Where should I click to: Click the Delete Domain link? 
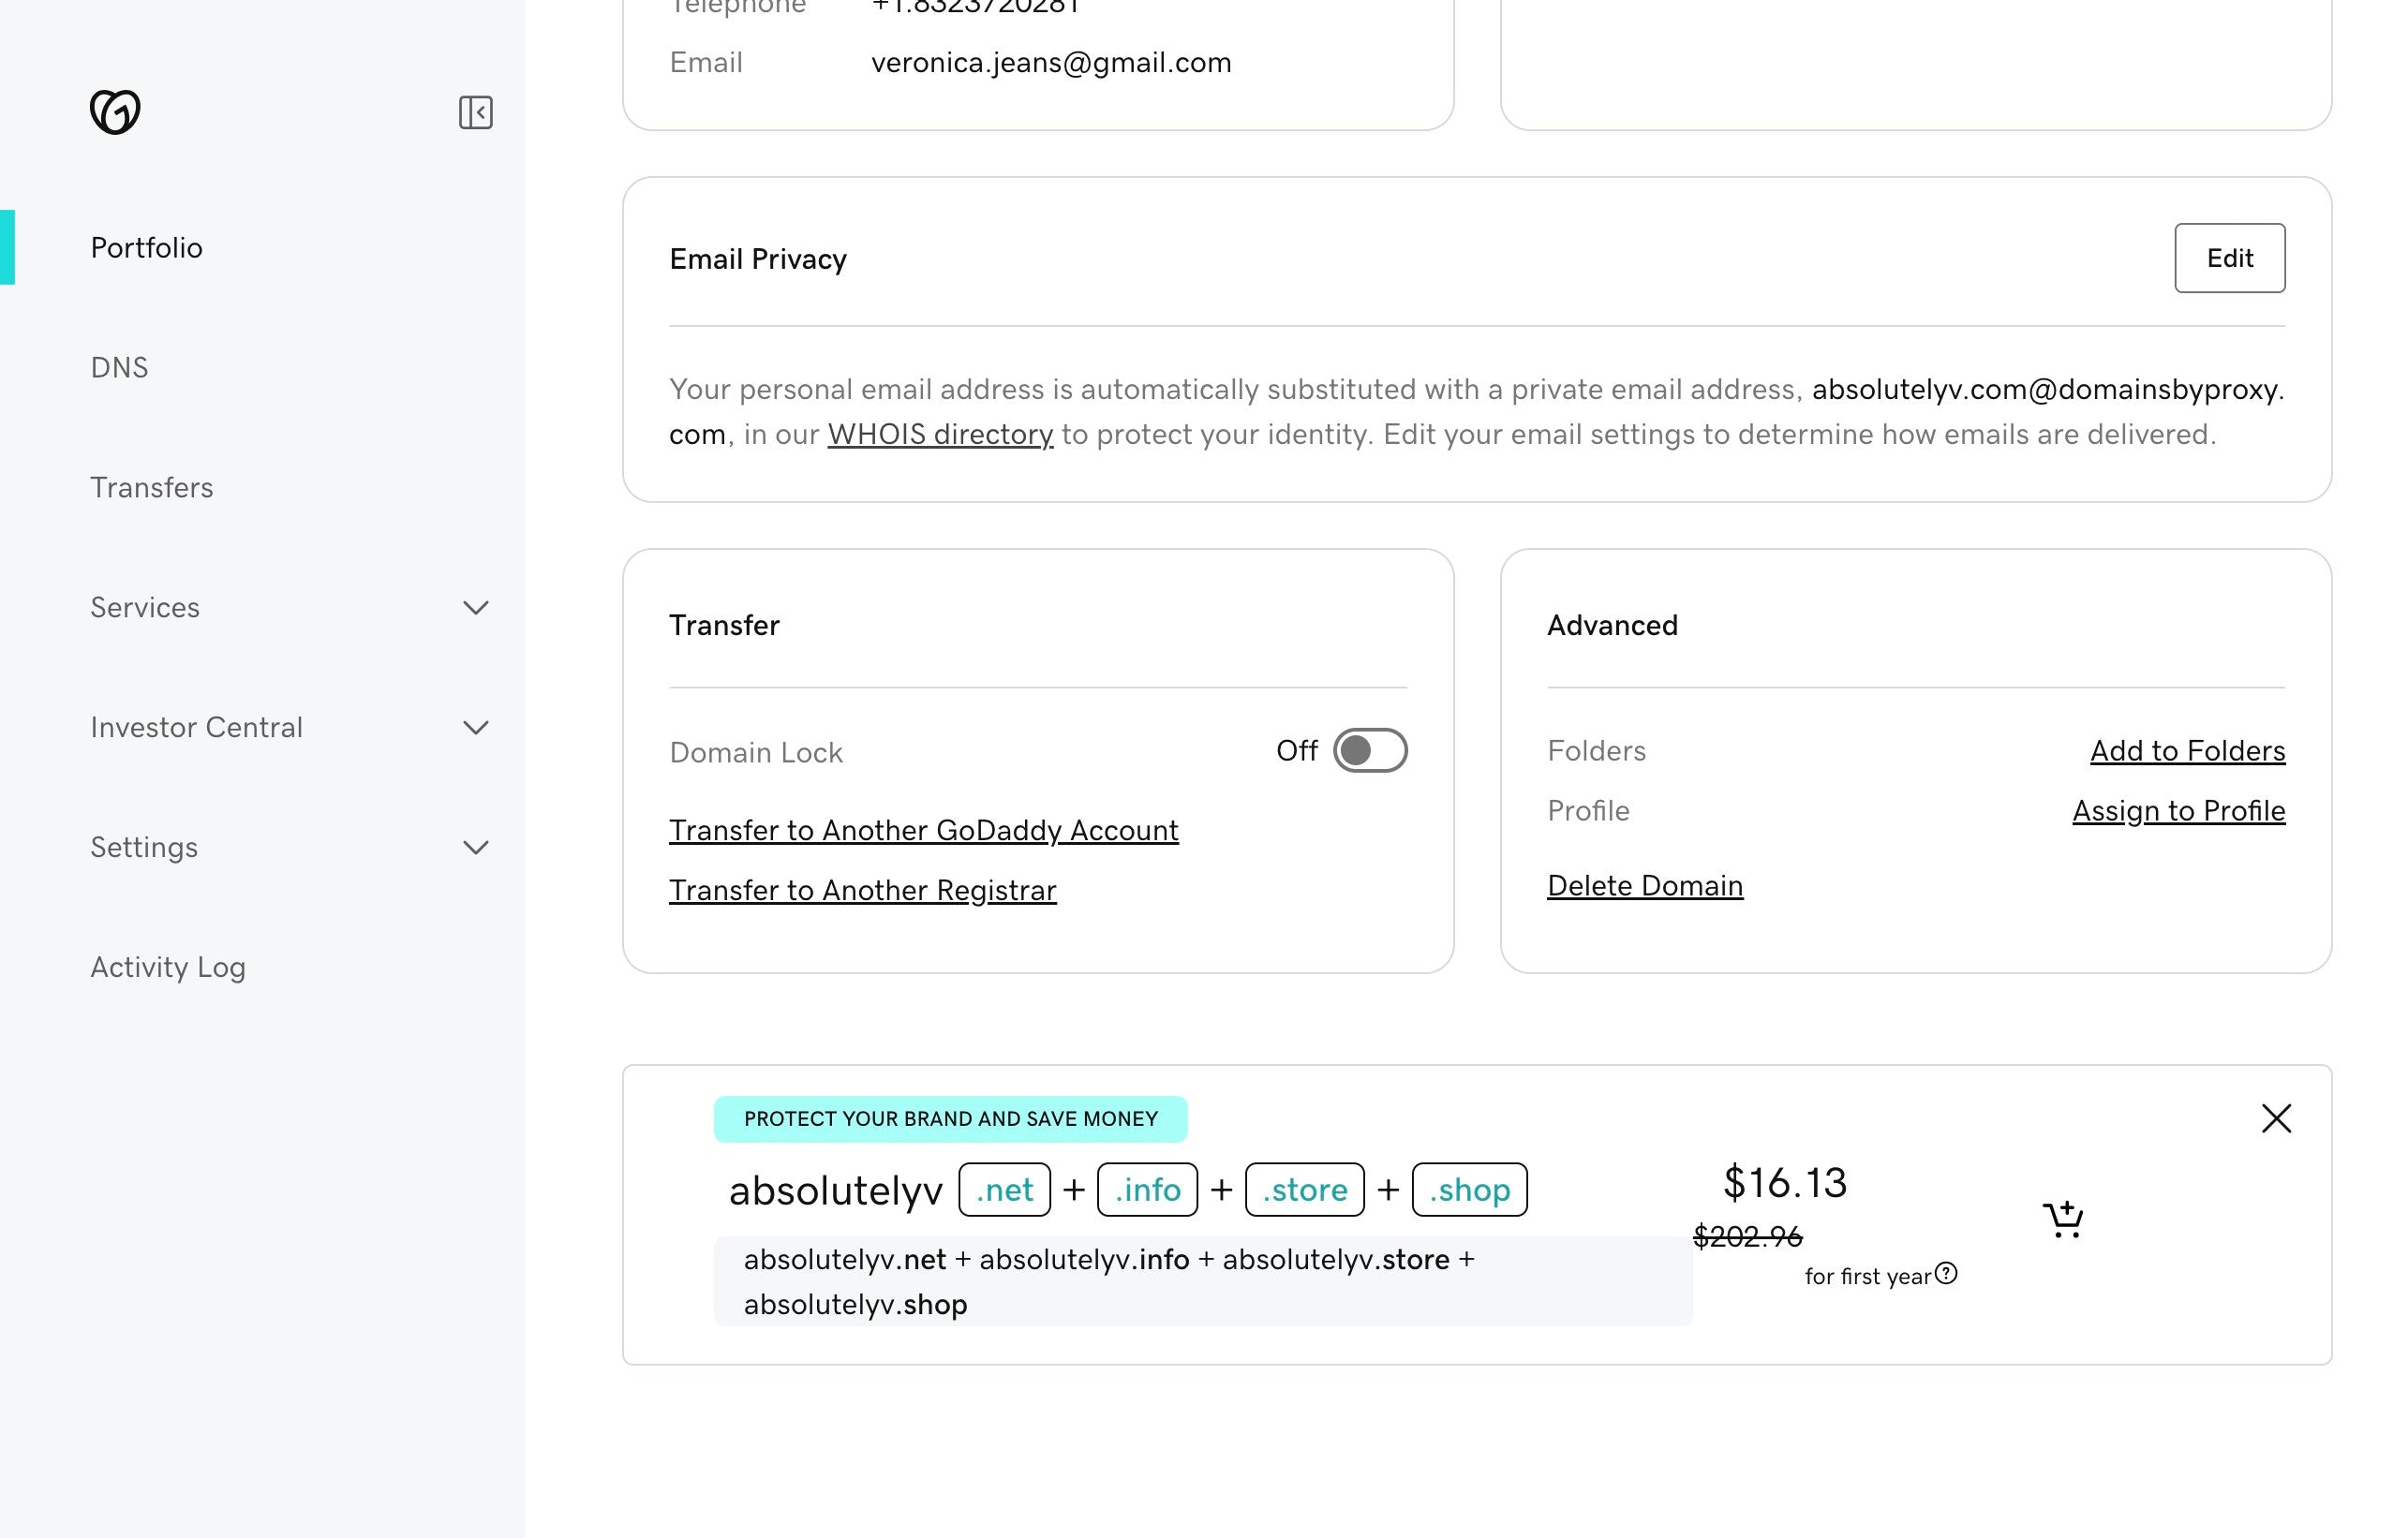(1644, 885)
